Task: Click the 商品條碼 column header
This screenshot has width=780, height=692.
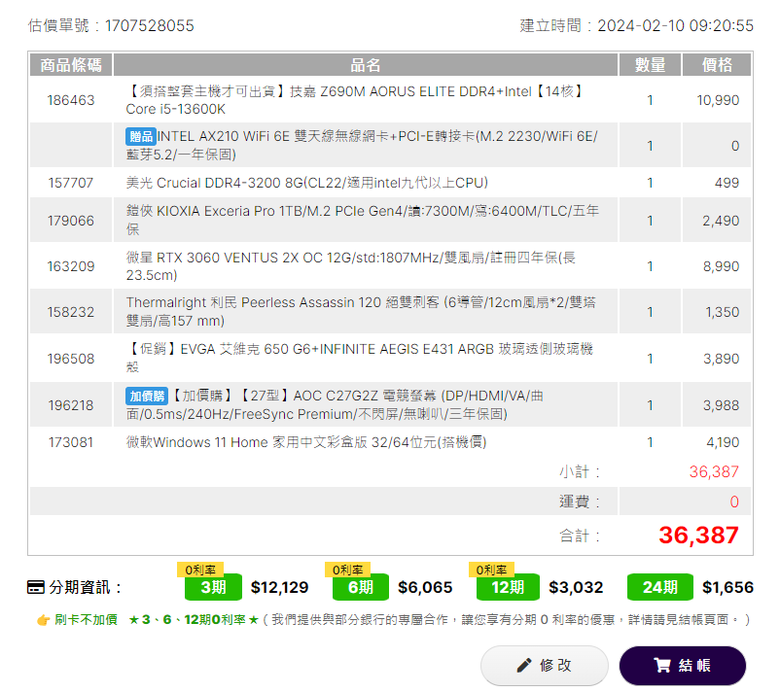Action: (x=71, y=65)
